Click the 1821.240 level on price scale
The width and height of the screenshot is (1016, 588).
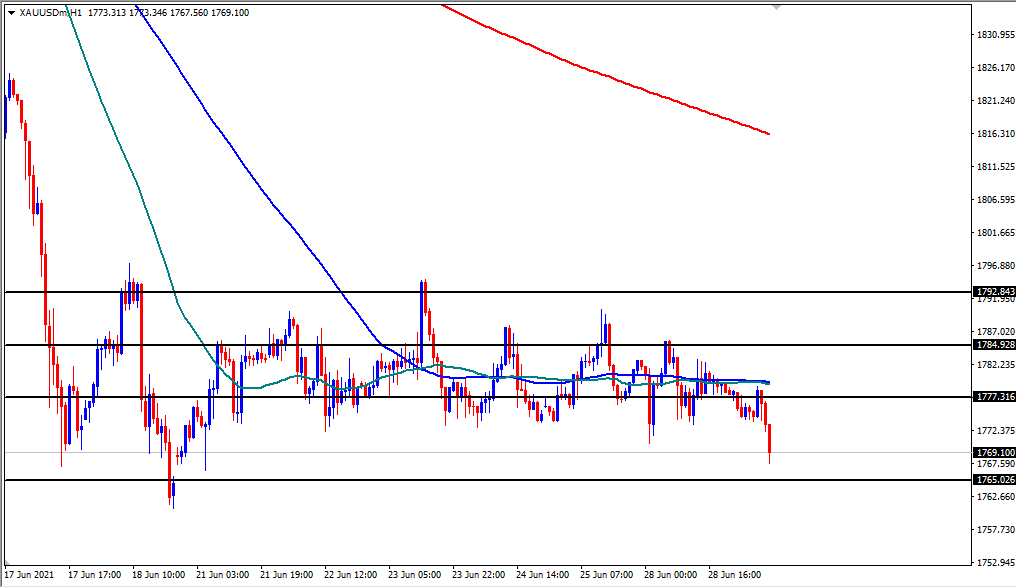tap(996, 100)
